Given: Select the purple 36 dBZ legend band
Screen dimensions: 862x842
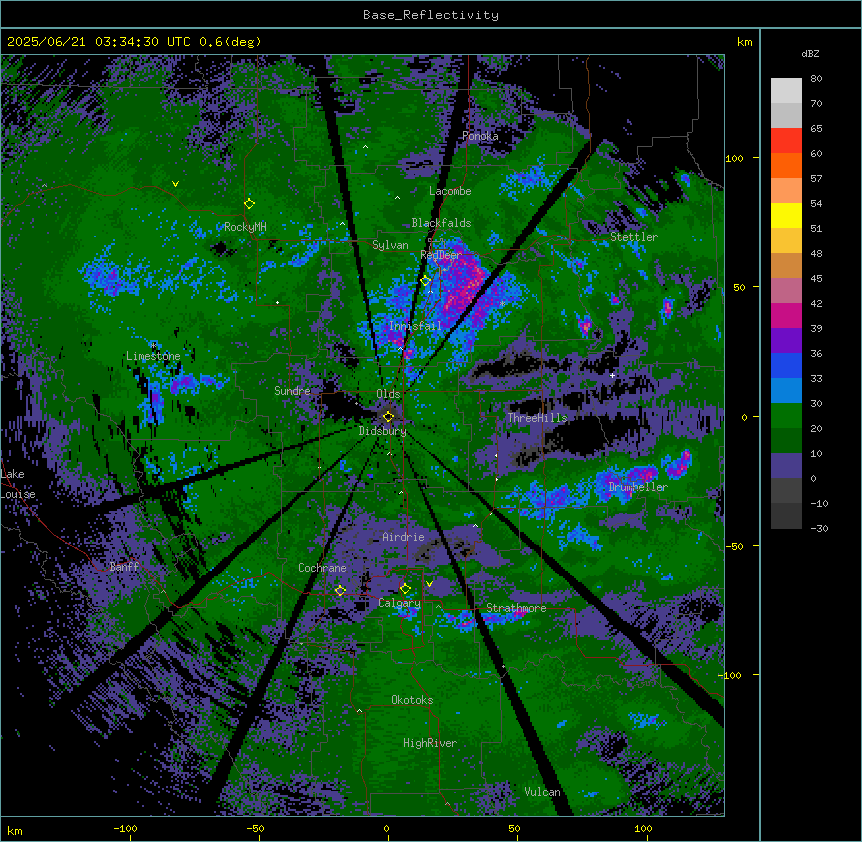Looking at the screenshot, I should point(786,340).
